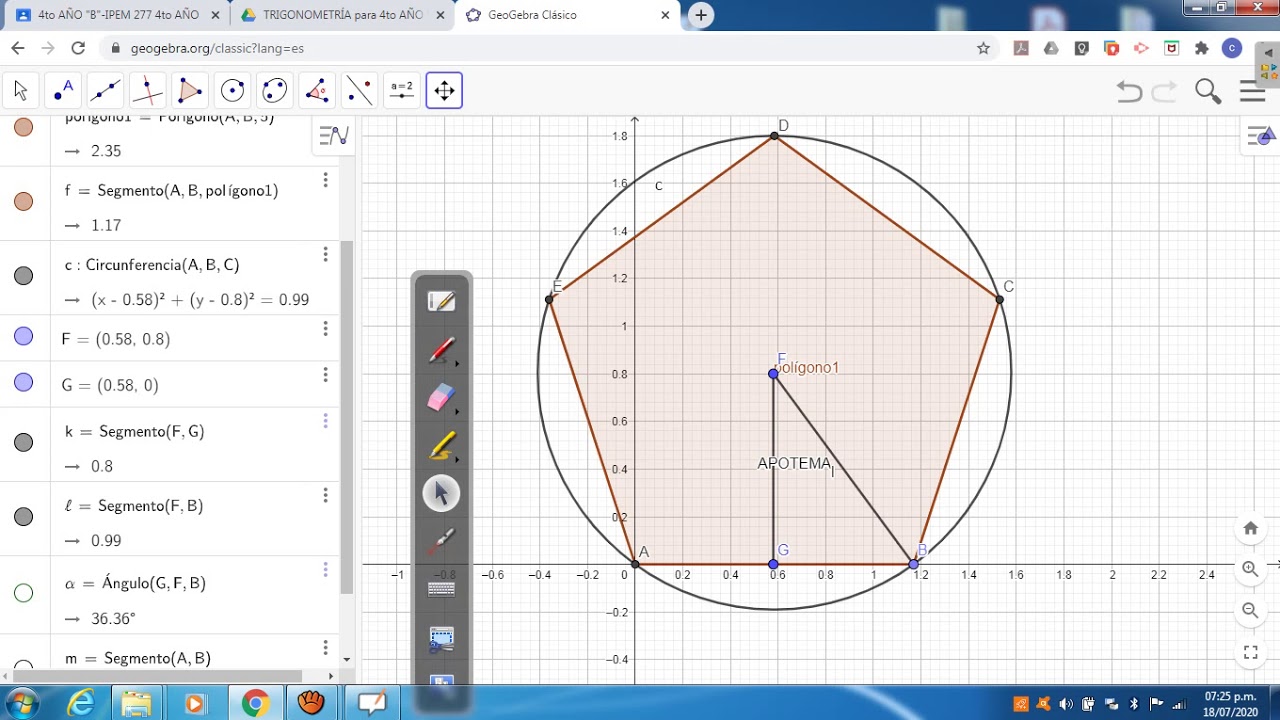Select the Ellipse conic tool
The width and height of the screenshot is (1280, 720).
[x=275, y=91]
